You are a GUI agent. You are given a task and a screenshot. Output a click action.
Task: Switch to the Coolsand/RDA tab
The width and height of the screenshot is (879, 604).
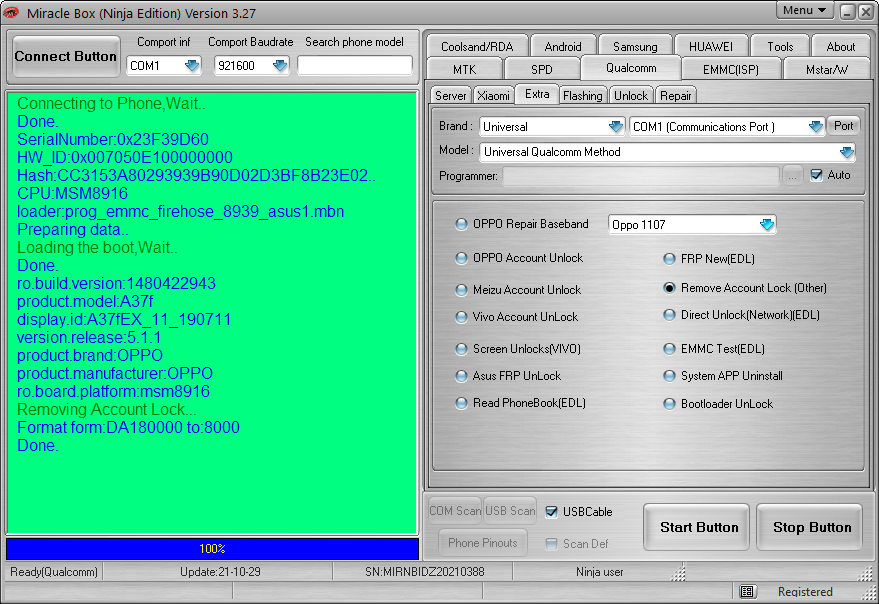477,47
